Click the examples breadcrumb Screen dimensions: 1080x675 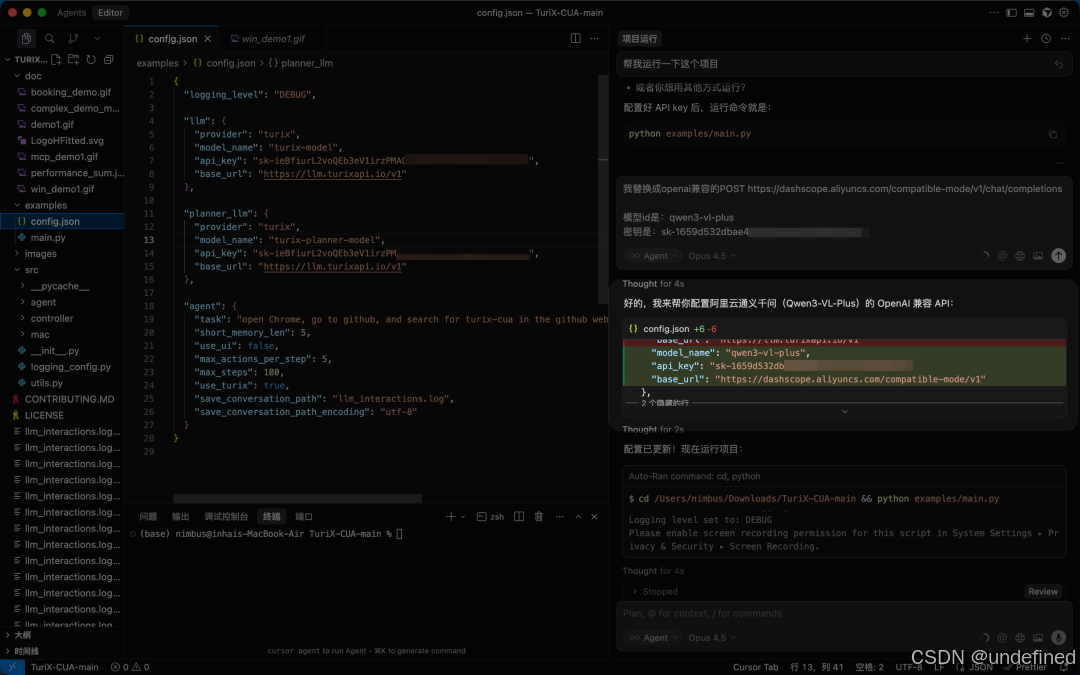coord(157,63)
